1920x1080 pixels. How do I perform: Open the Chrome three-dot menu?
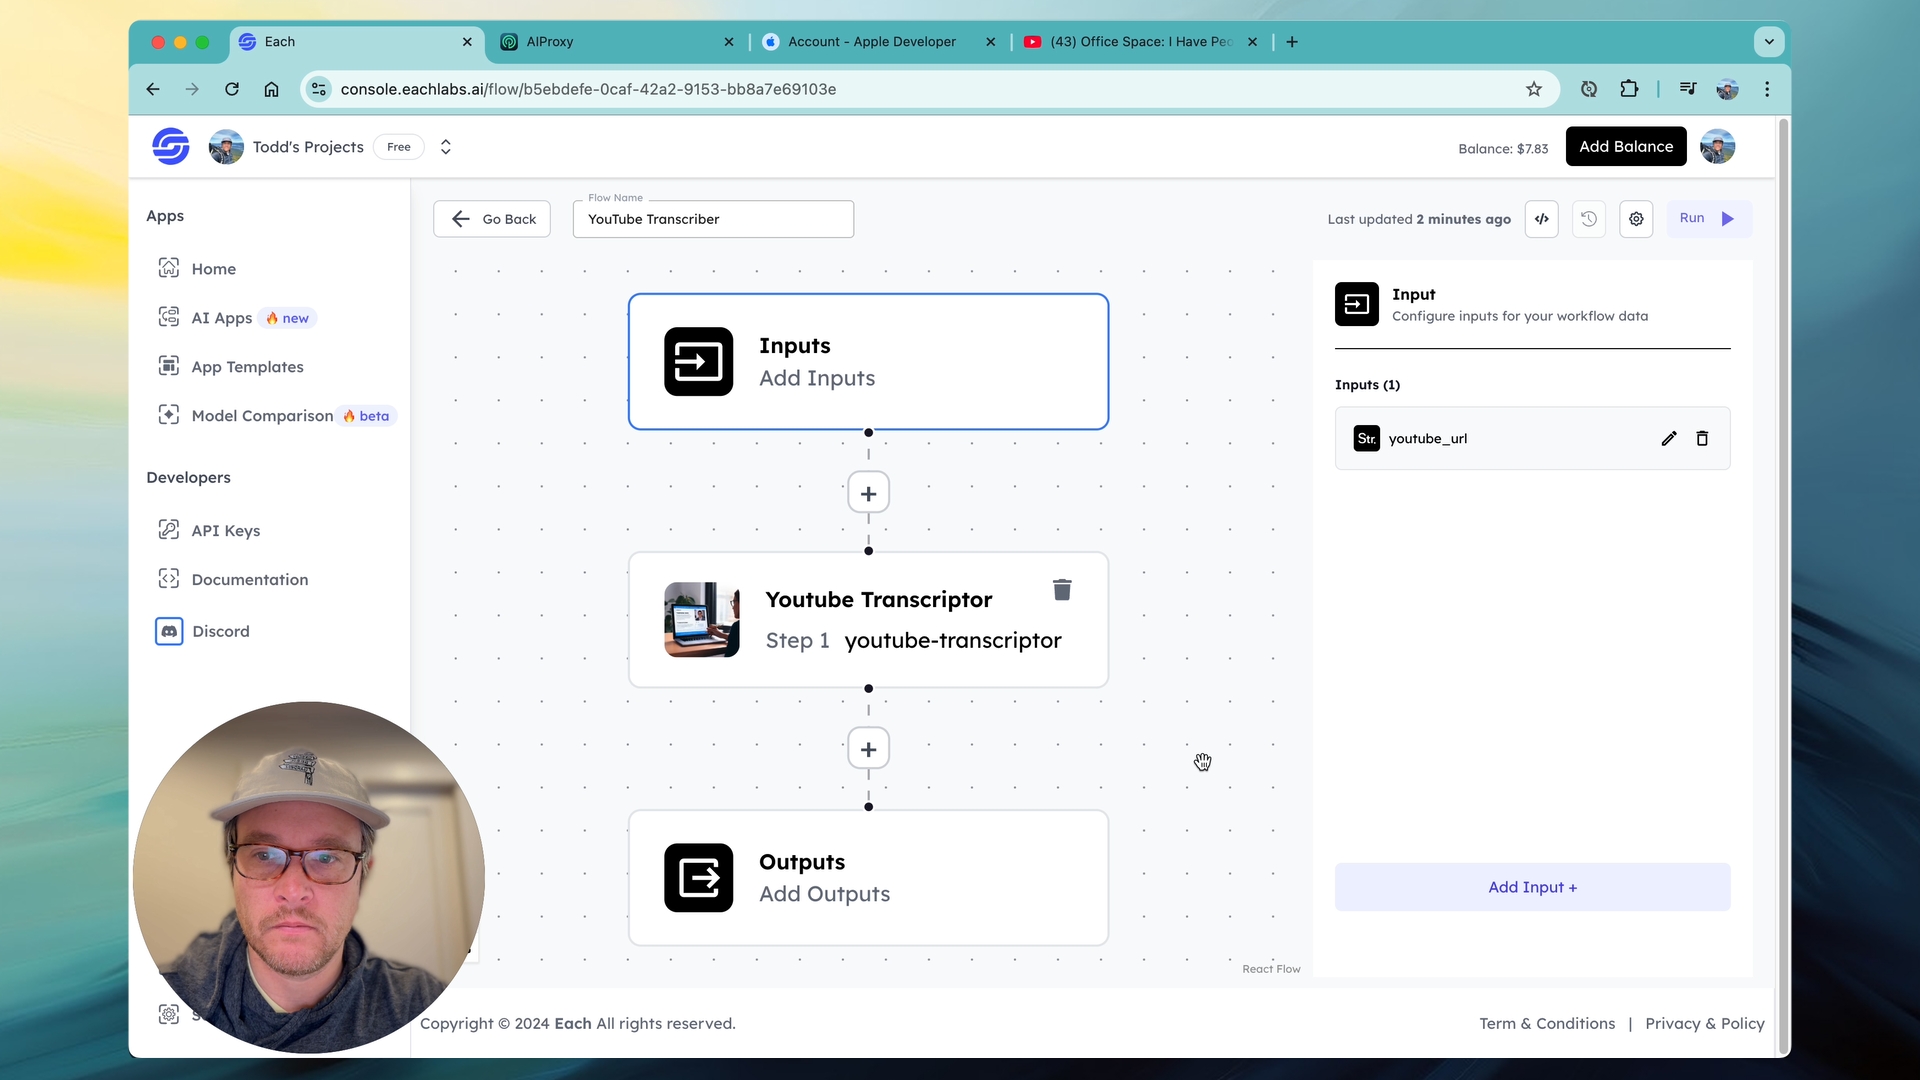coord(1767,89)
